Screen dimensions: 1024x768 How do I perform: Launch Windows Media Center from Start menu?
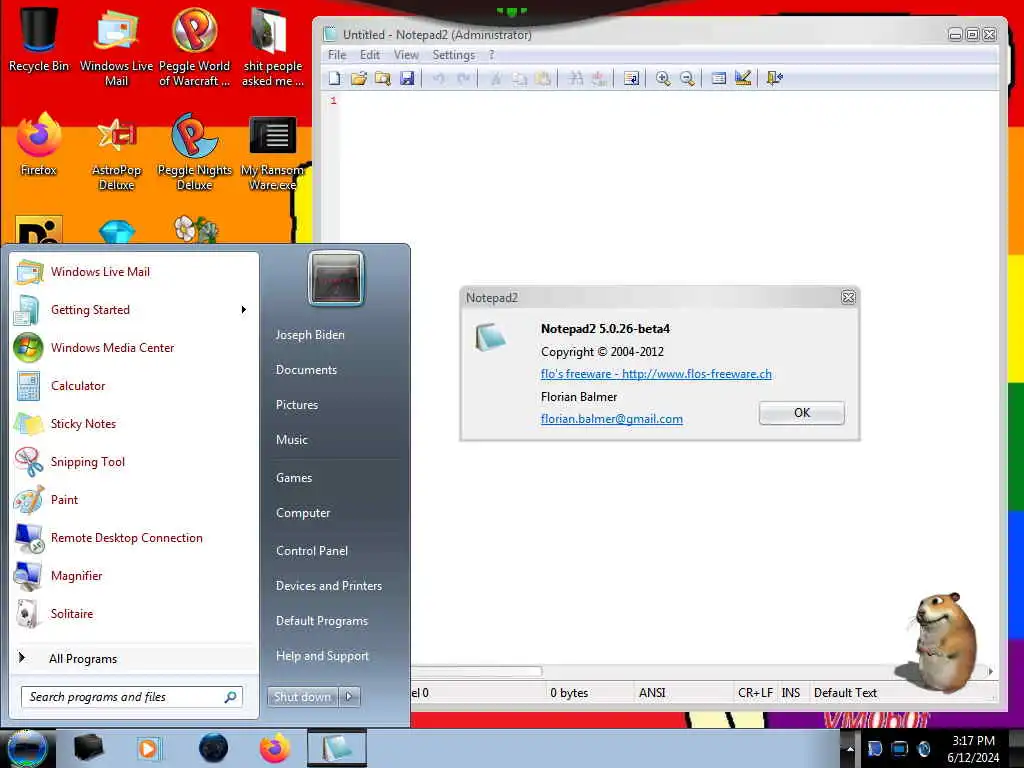(x=135, y=347)
